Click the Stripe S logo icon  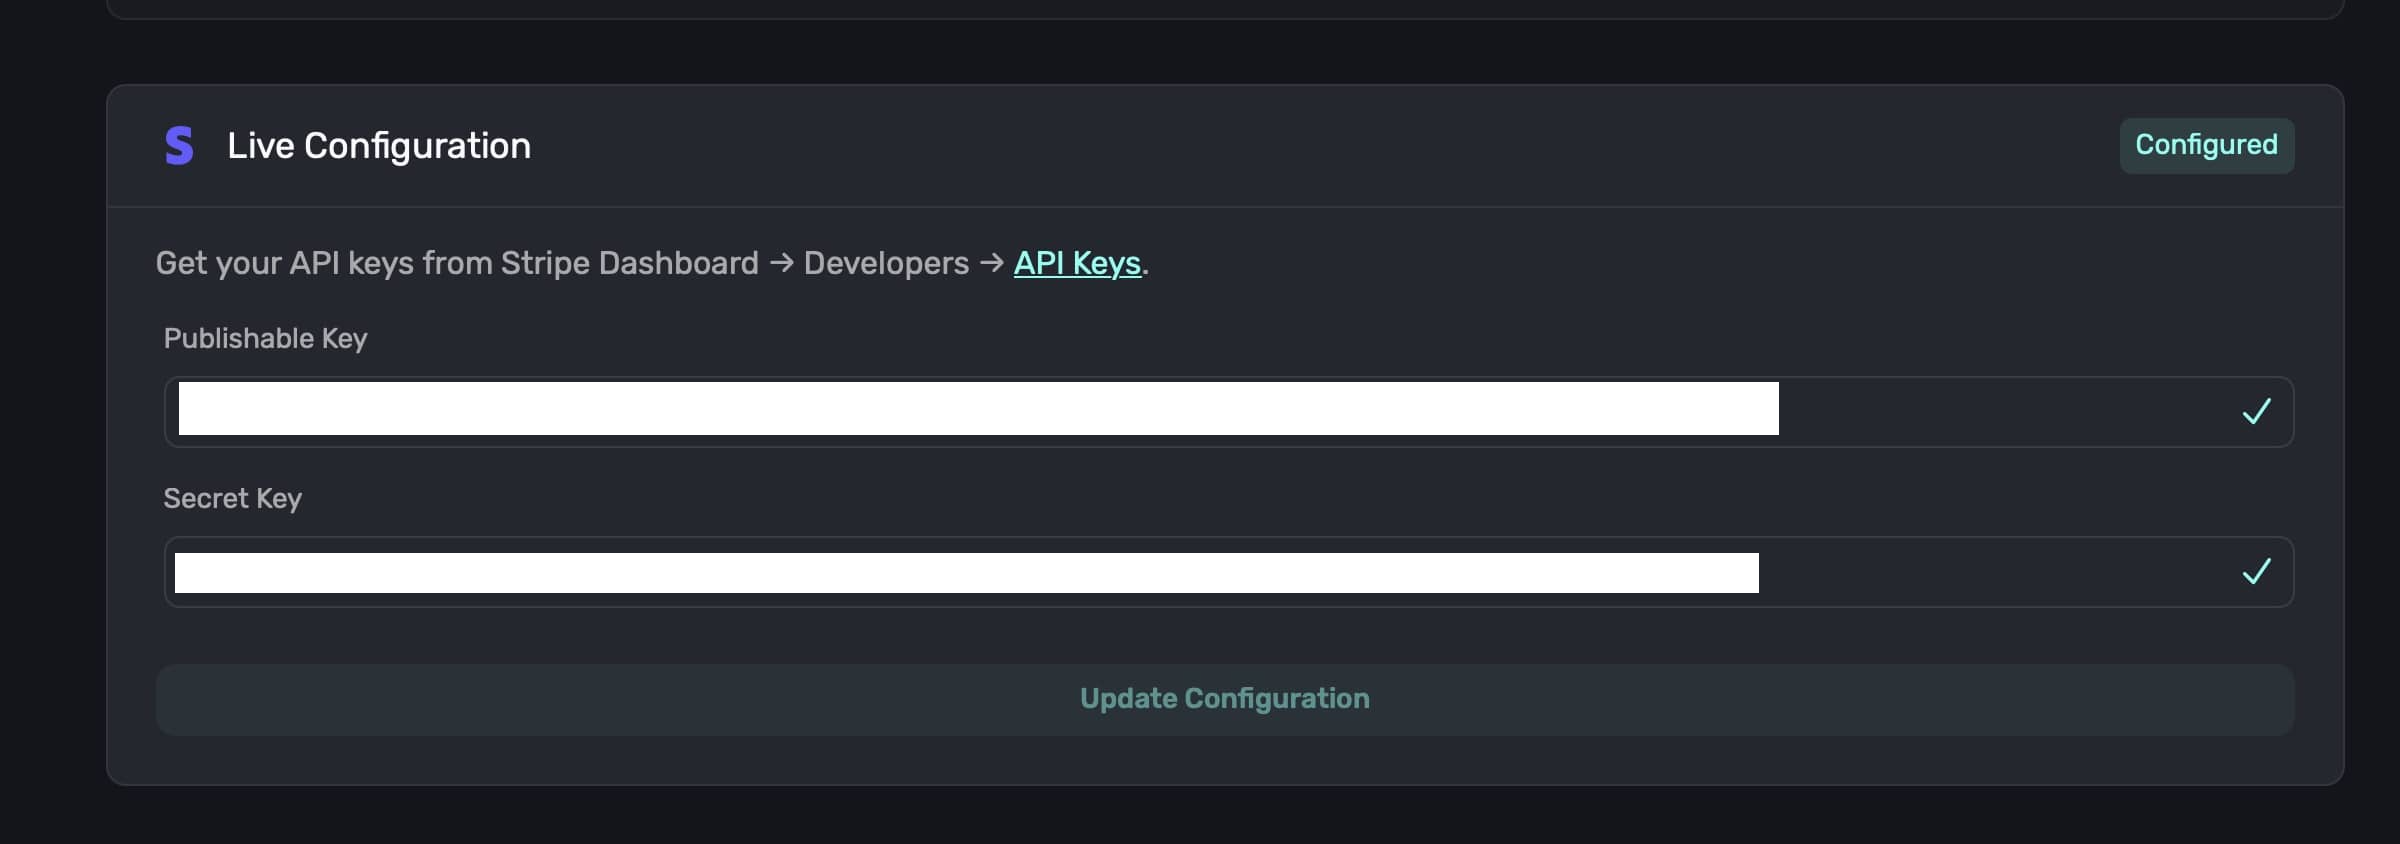pyautogui.click(x=179, y=146)
